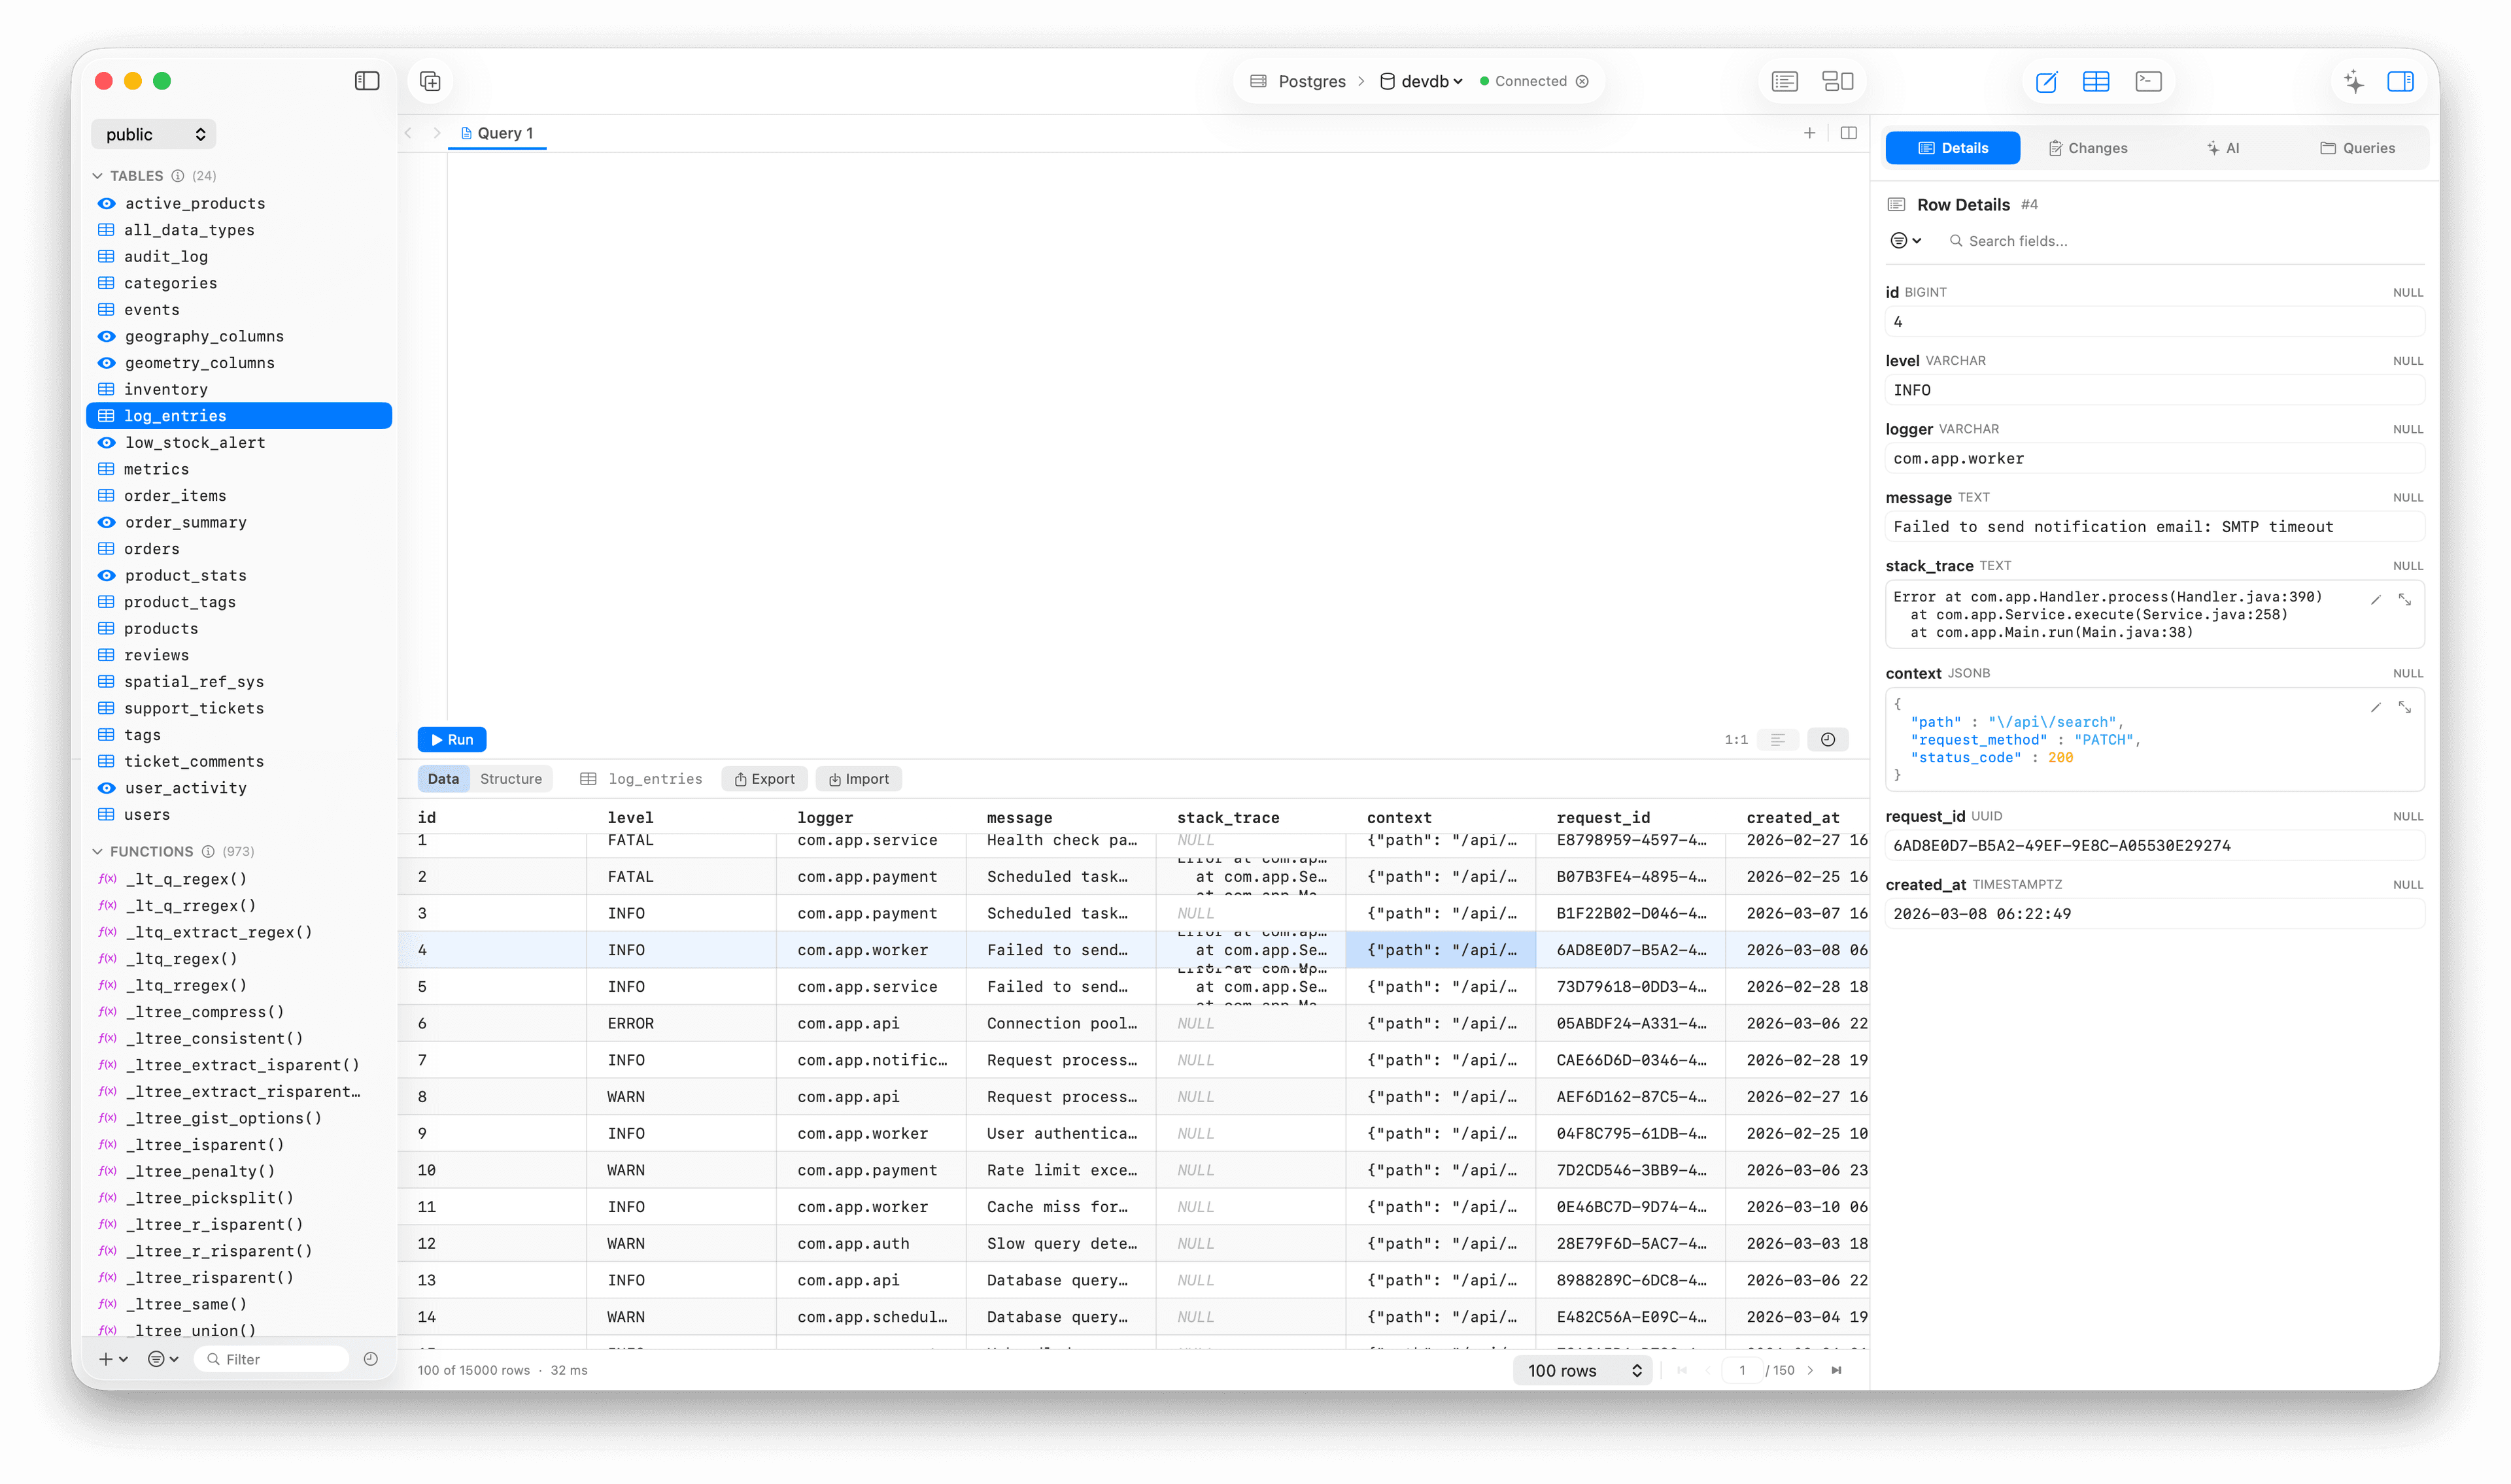The width and height of the screenshot is (2511, 1484).
Task: Open the 100 rows page-size dropdown
Action: tap(1582, 1370)
